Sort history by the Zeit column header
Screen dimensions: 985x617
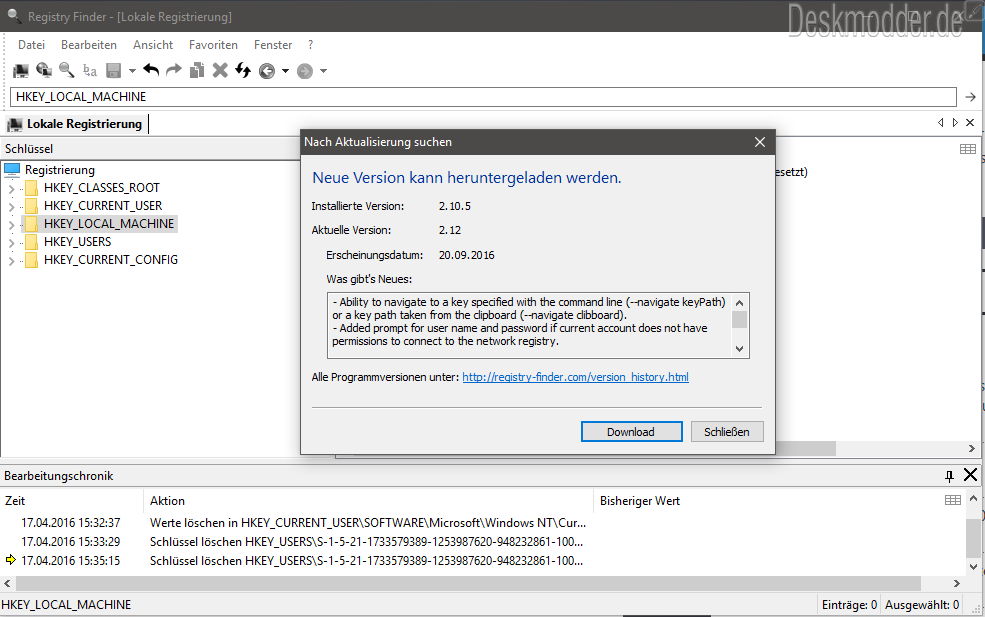point(72,501)
